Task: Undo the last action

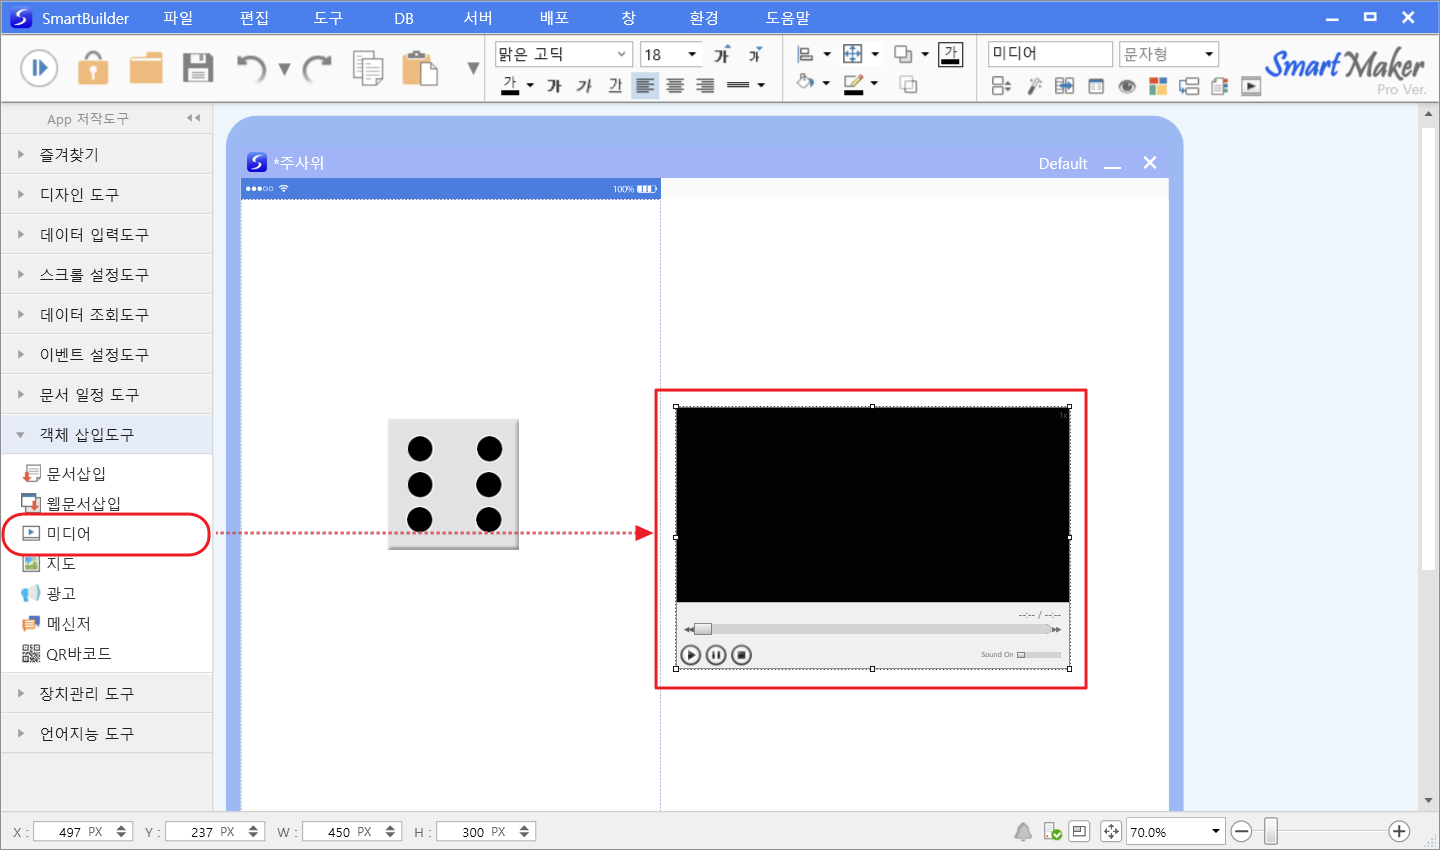Action: click(x=251, y=68)
